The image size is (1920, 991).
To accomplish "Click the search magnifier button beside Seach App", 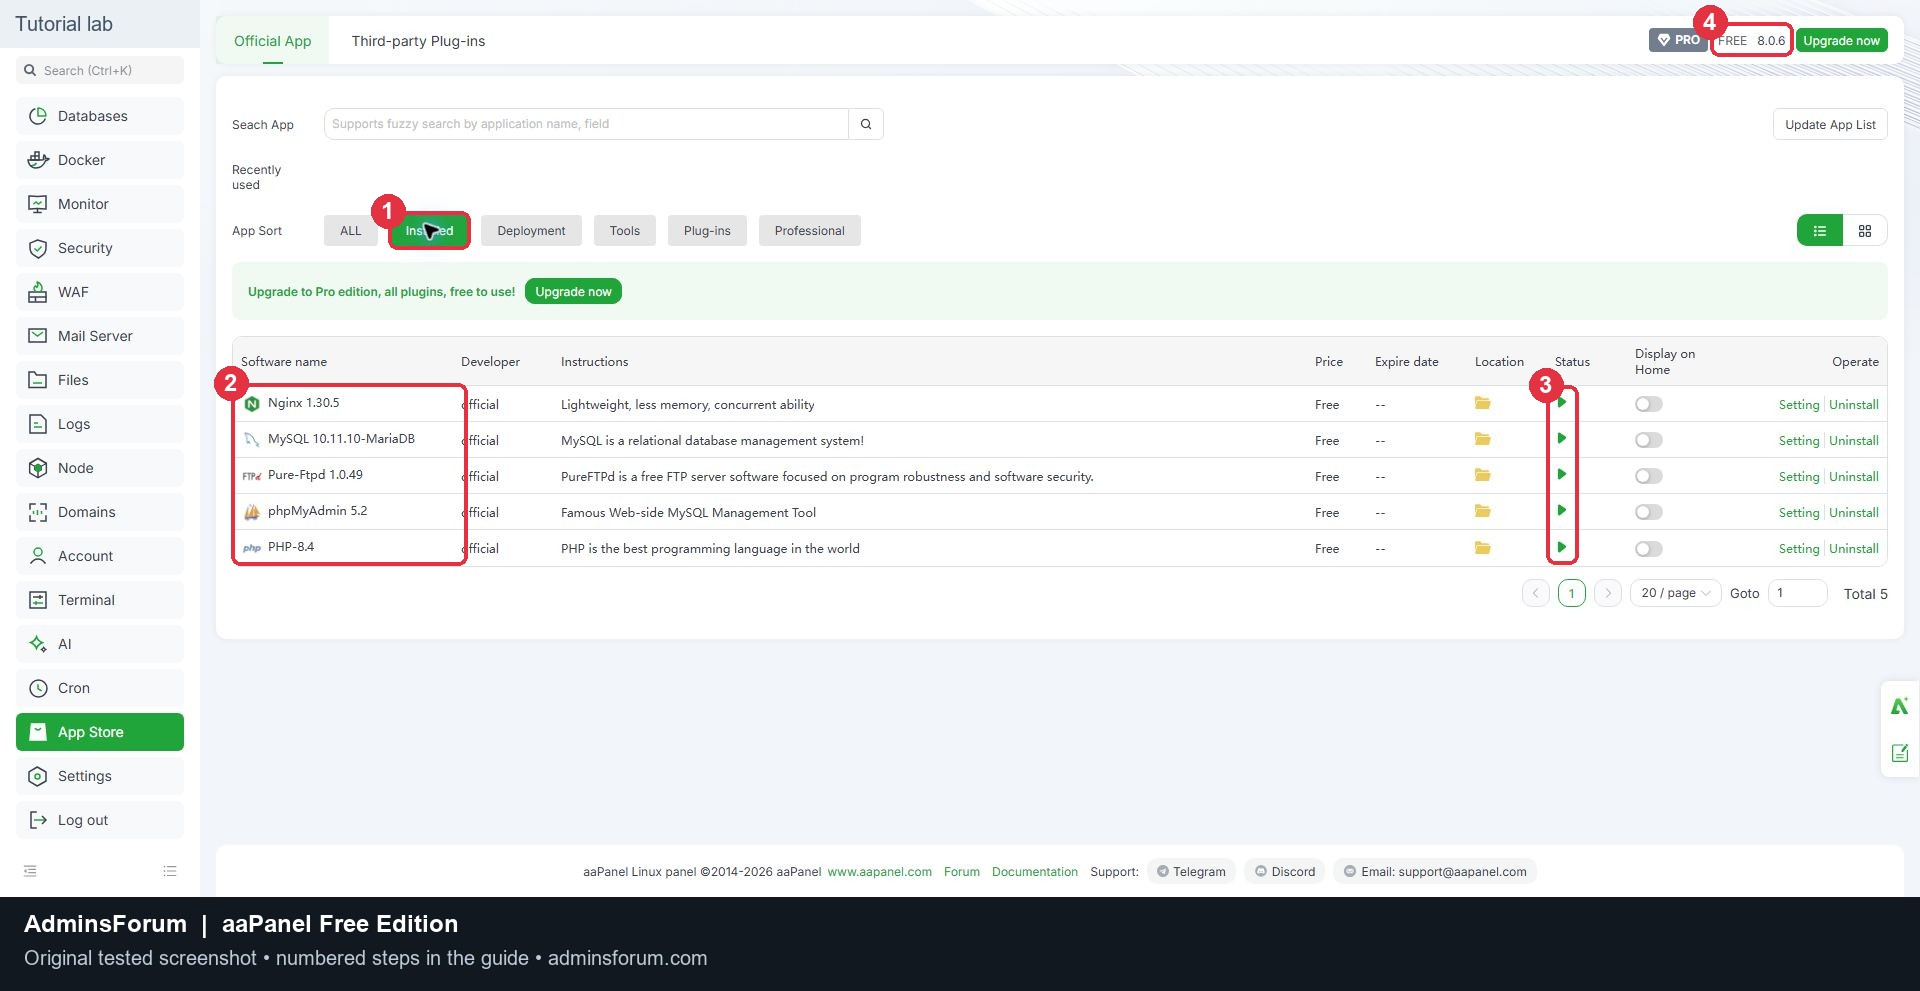I will coord(866,124).
